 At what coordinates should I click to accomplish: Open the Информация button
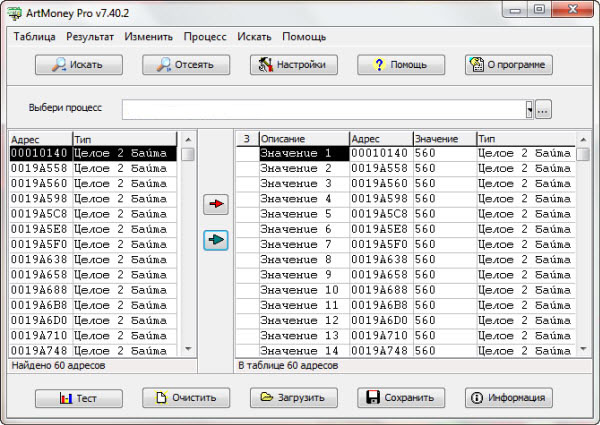click(508, 397)
